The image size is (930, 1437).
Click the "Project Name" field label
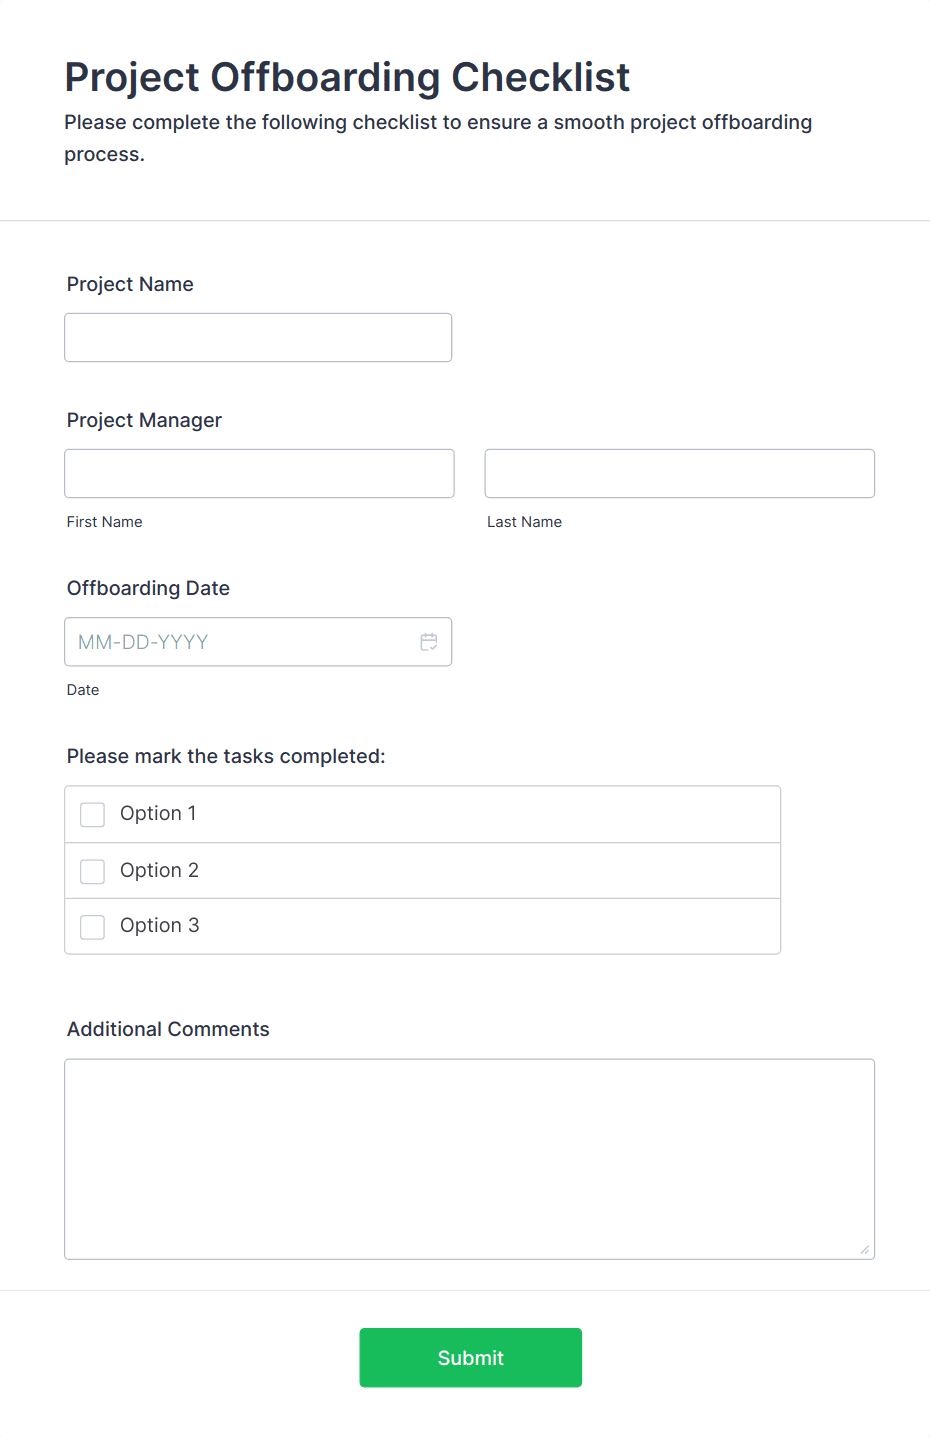coord(130,284)
